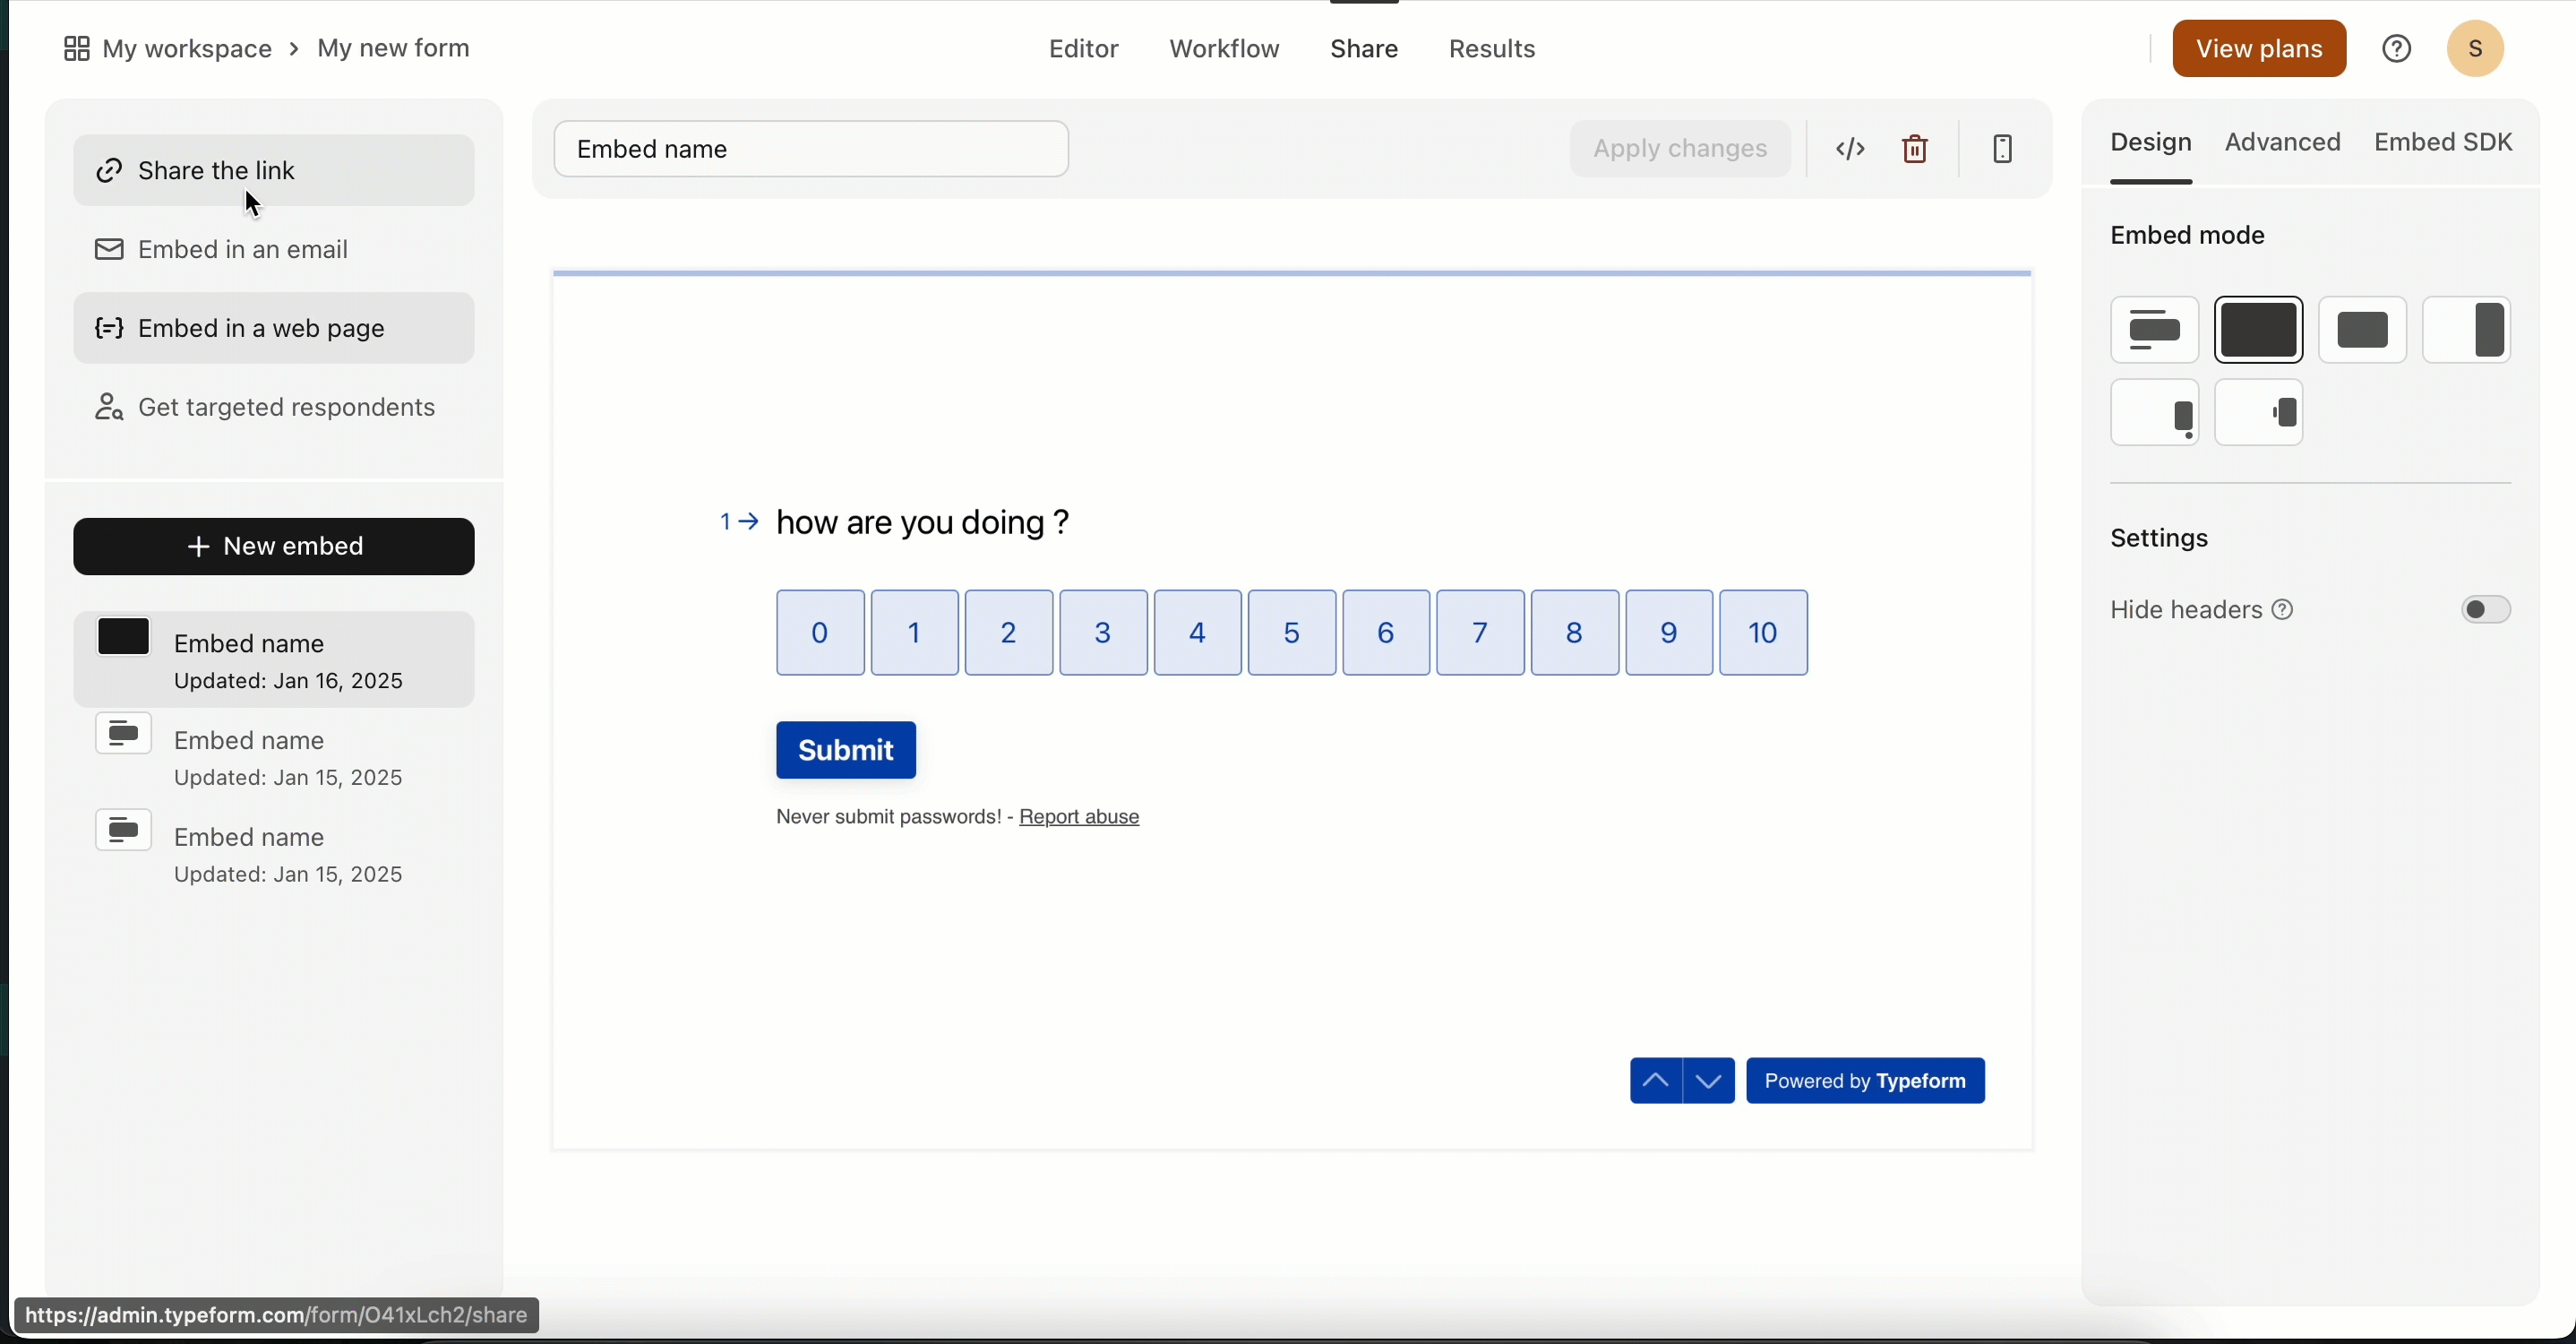The width and height of the screenshot is (2576, 1344).
Task: Switch to the Embed SDK tab
Action: [2444, 143]
